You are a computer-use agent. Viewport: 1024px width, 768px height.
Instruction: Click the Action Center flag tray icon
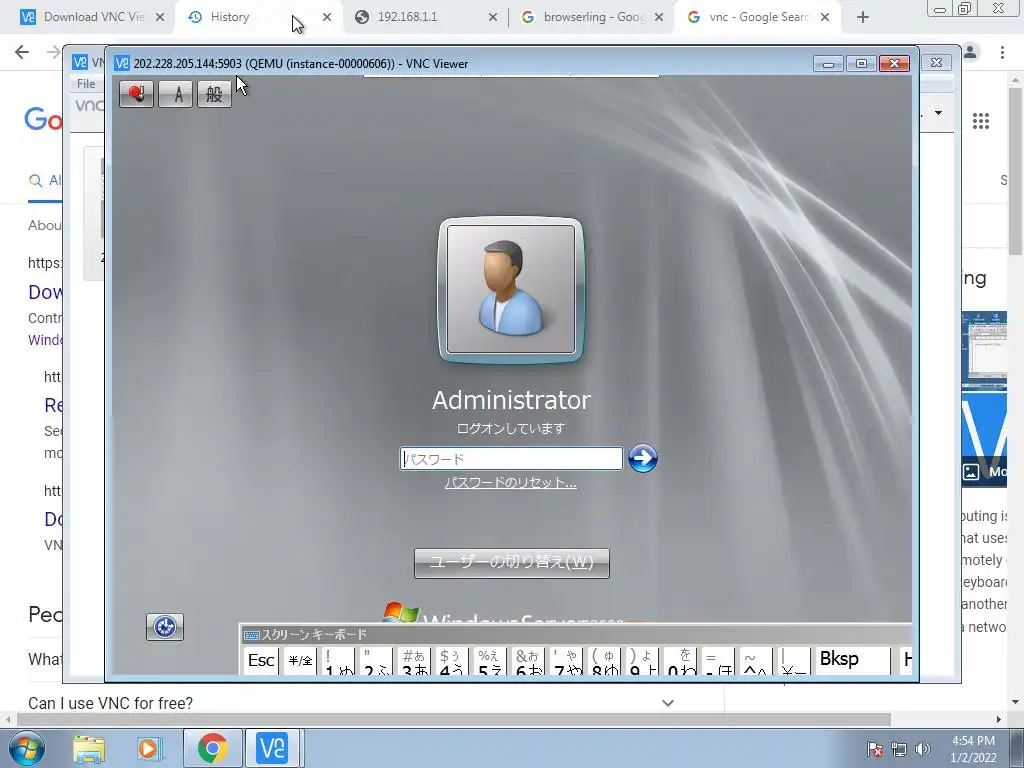pos(874,749)
